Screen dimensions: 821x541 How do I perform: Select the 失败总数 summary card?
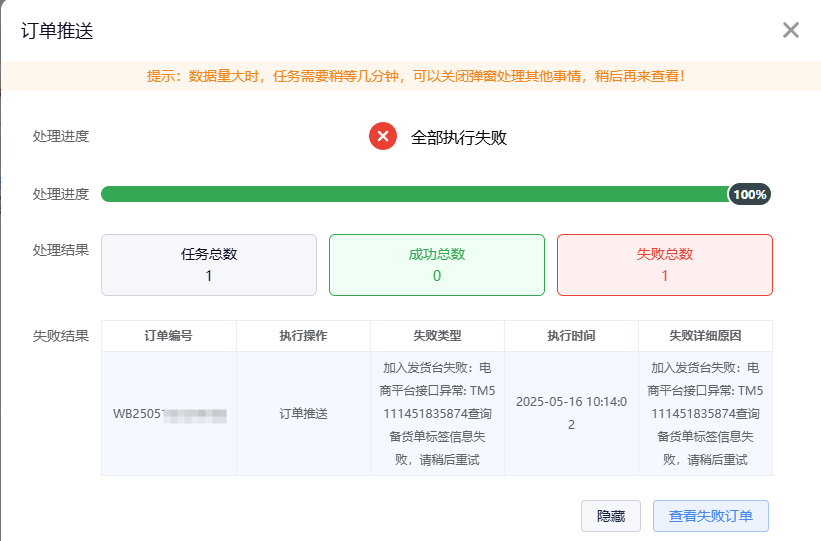click(x=665, y=265)
